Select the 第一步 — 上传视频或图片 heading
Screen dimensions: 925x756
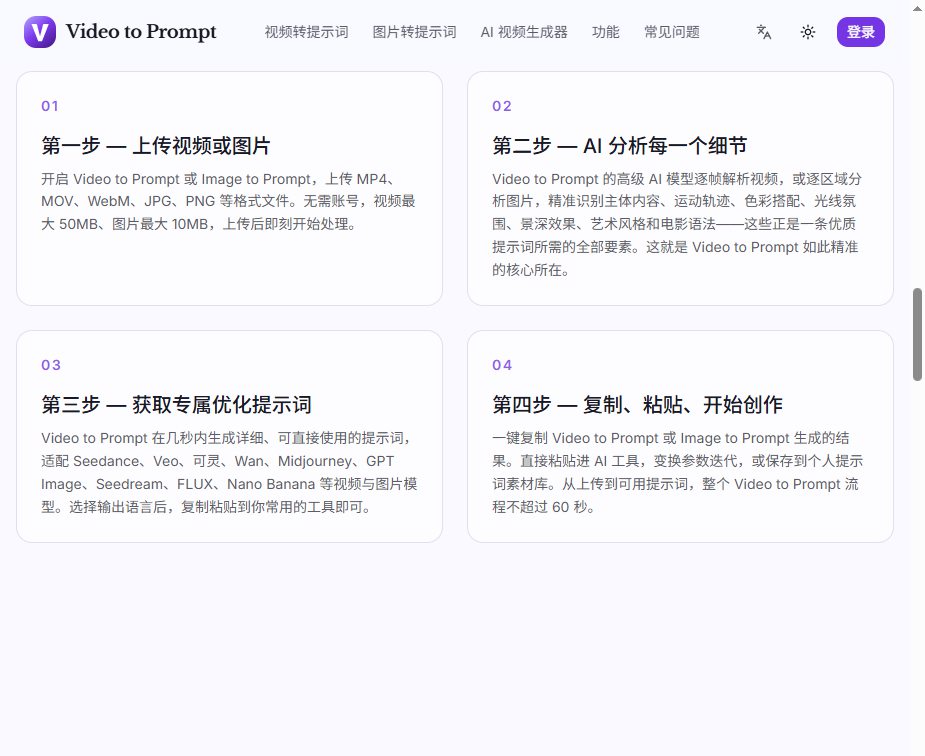pos(156,146)
